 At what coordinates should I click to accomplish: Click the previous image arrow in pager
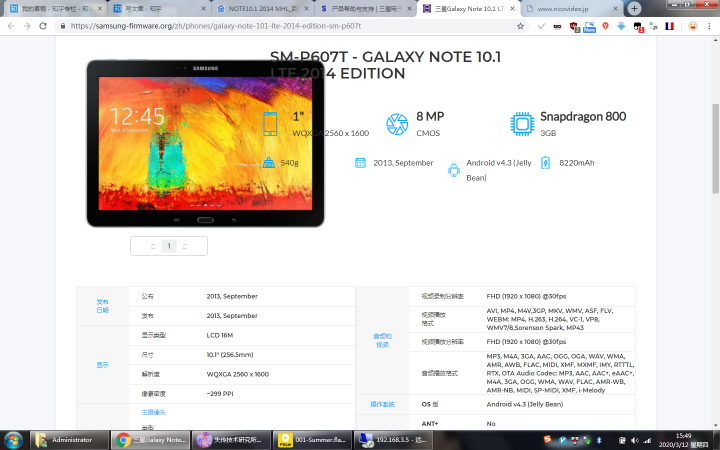pyautogui.click(x=153, y=247)
